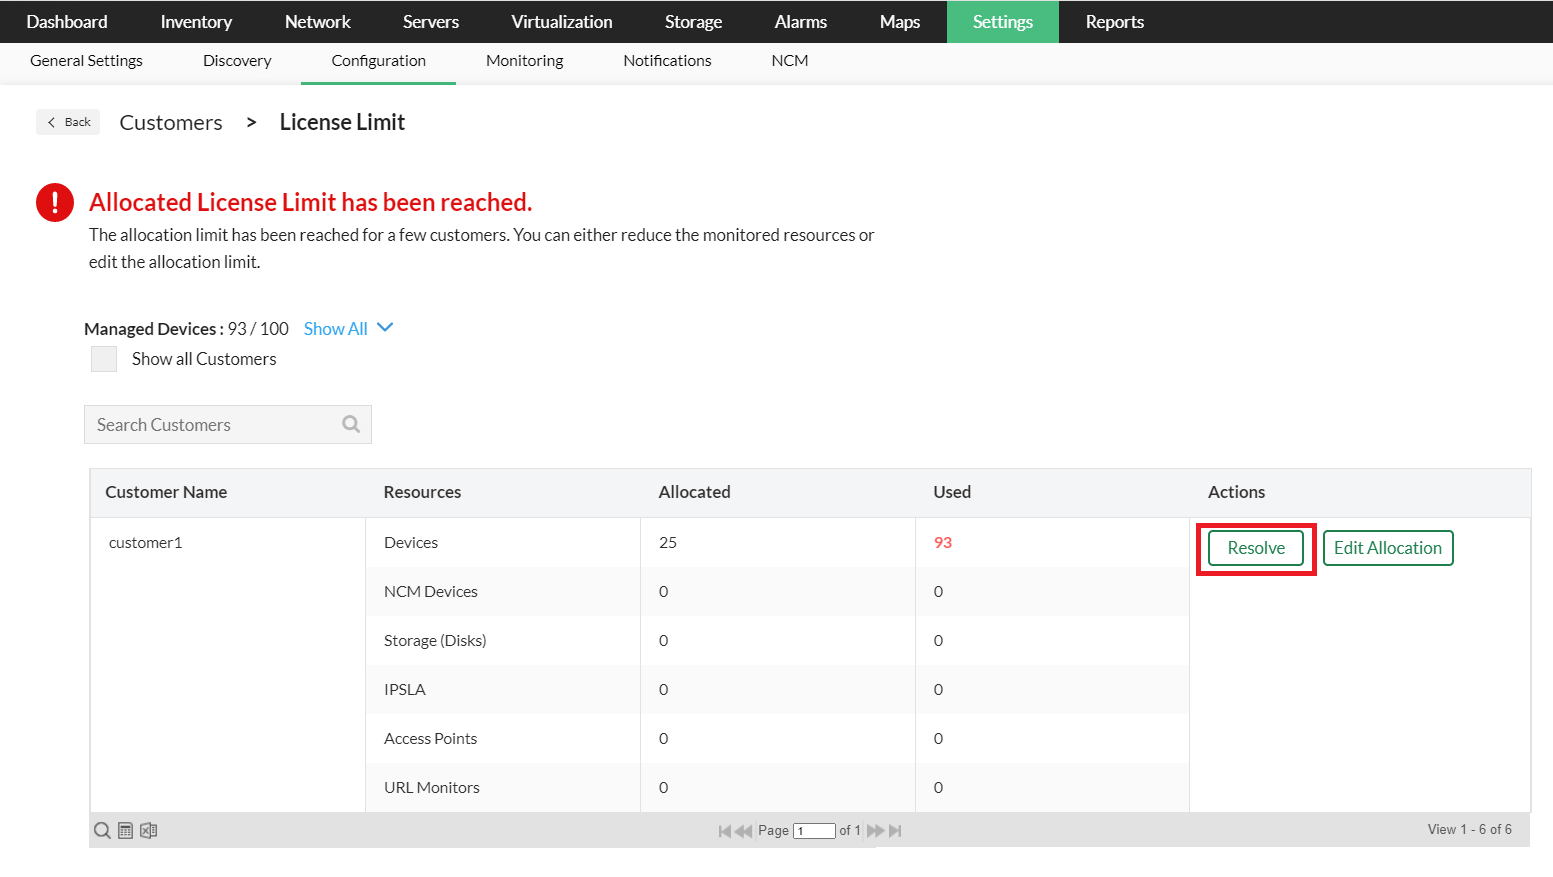The width and height of the screenshot is (1553, 877).
Task: Click the Devices allocated value 25
Action: (668, 543)
